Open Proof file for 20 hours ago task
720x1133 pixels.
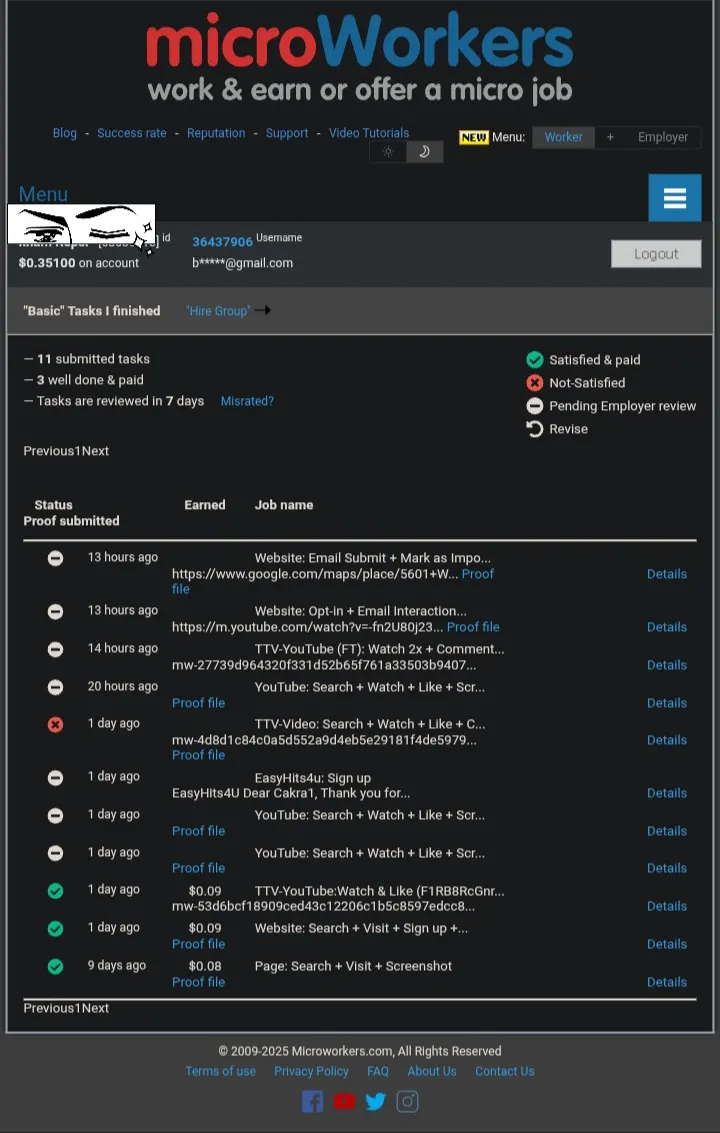tap(198, 702)
